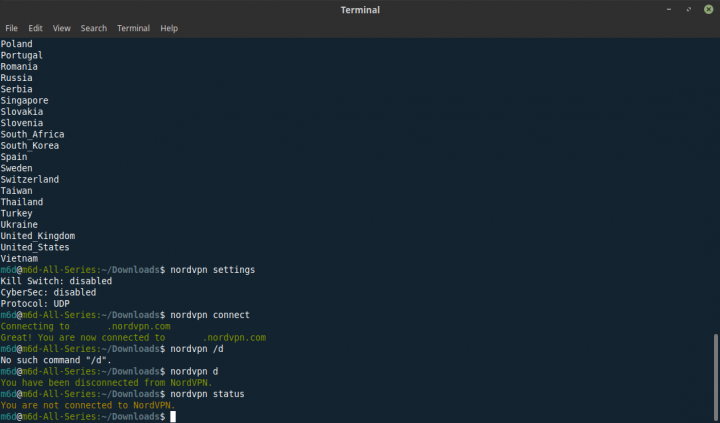Screen dimensions: 720x423
Task: Click the 'nordvpn /d' command text
Action: pos(197,349)
